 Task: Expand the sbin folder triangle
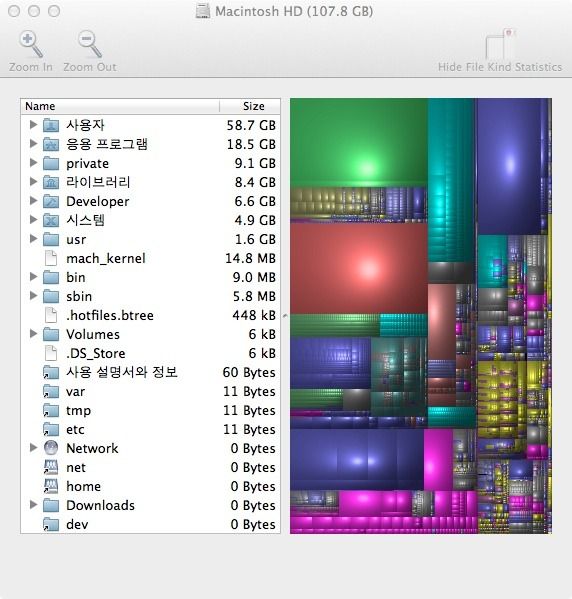coord(33,295)
